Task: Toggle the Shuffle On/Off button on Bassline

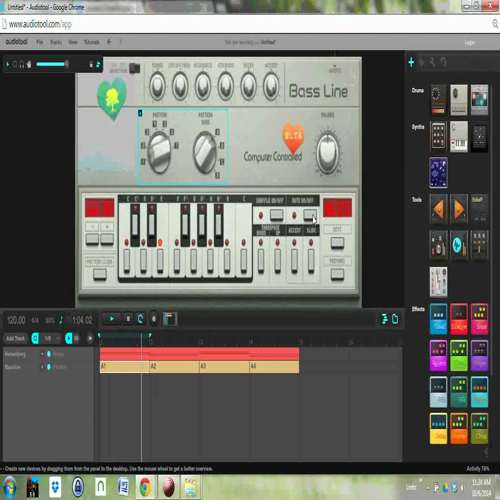Action: pos(276,215)
